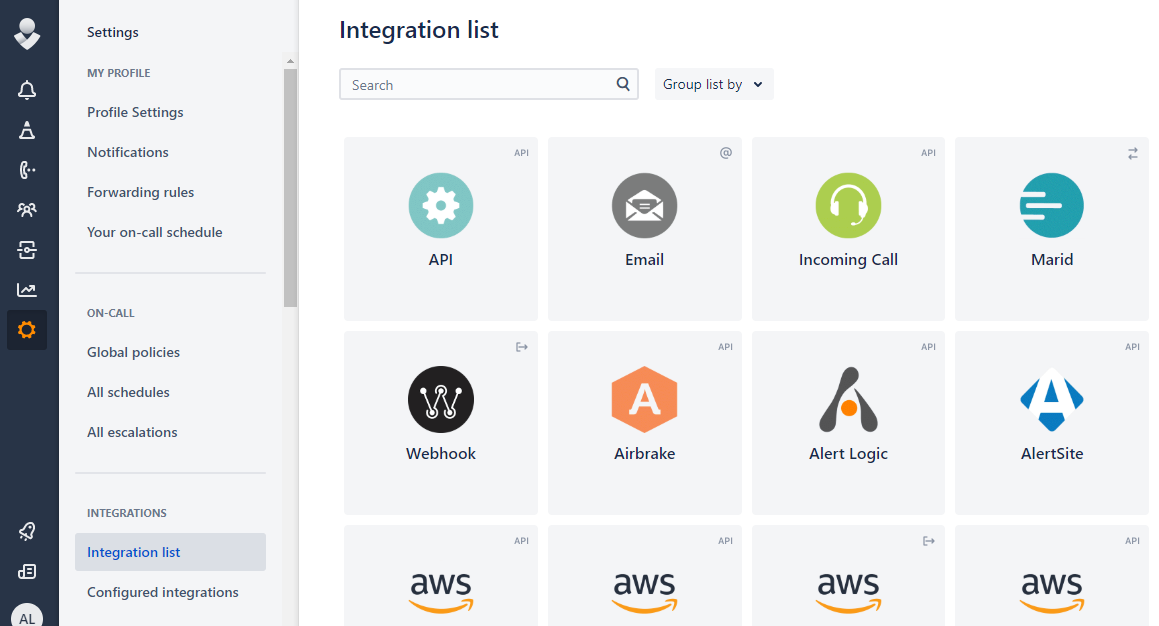Select the second AWS integration logo
The image size is (1159, 626).
point(645,591)
